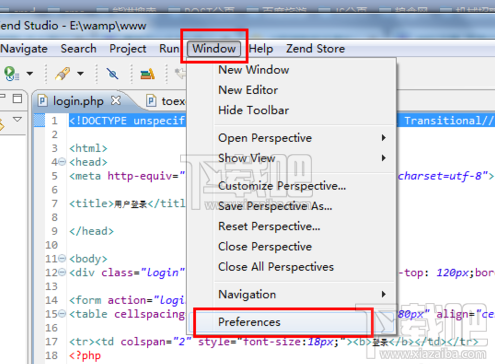Click the green Run external tools icon
The image size is (495, 364).
(11, 73)
